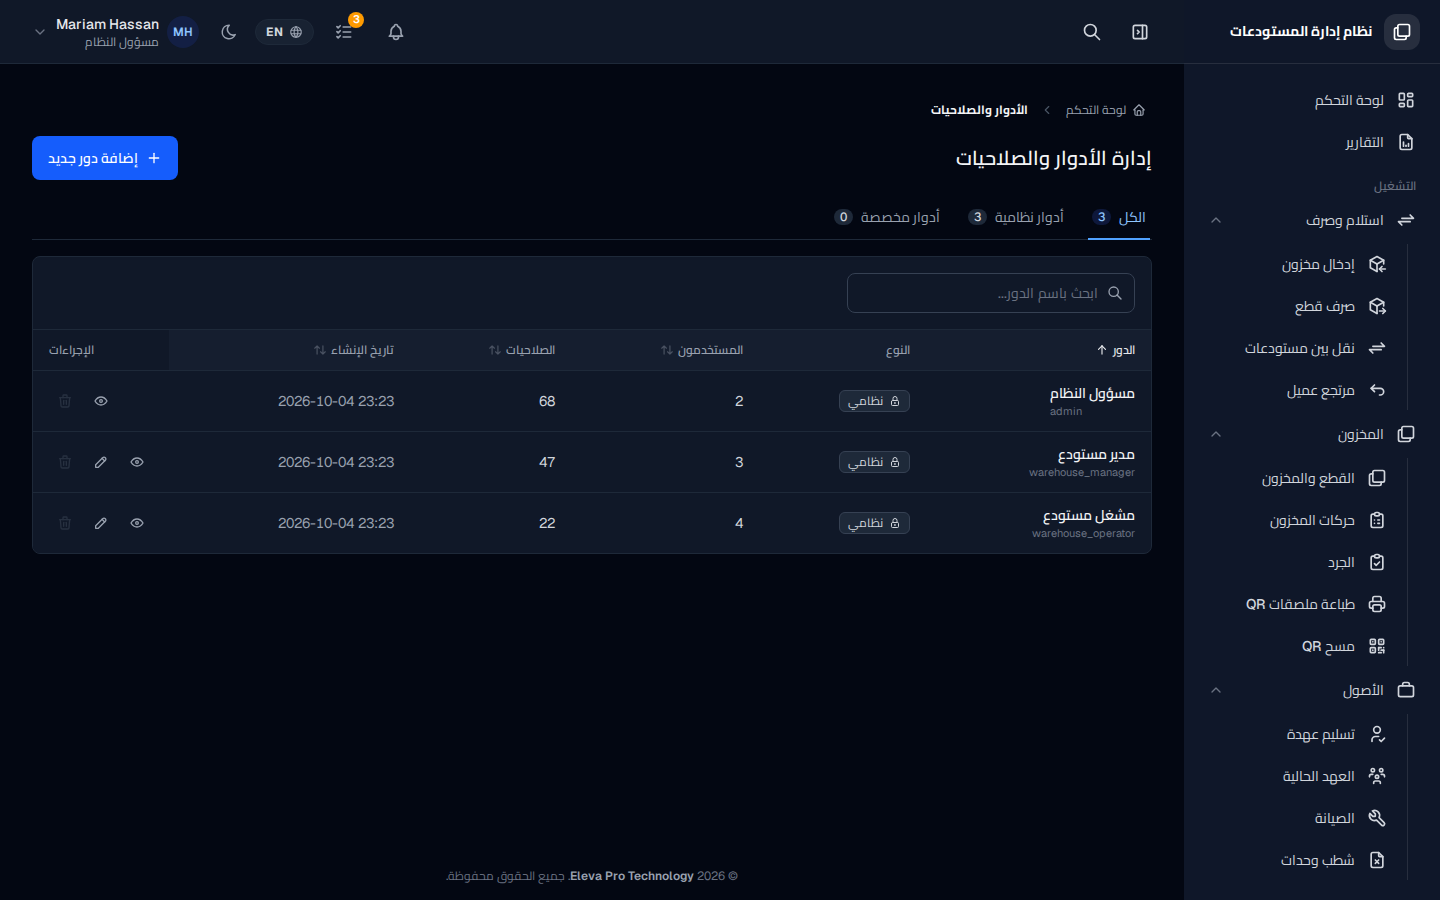Toggle dark mode moon icon

[x=229, y=32]
